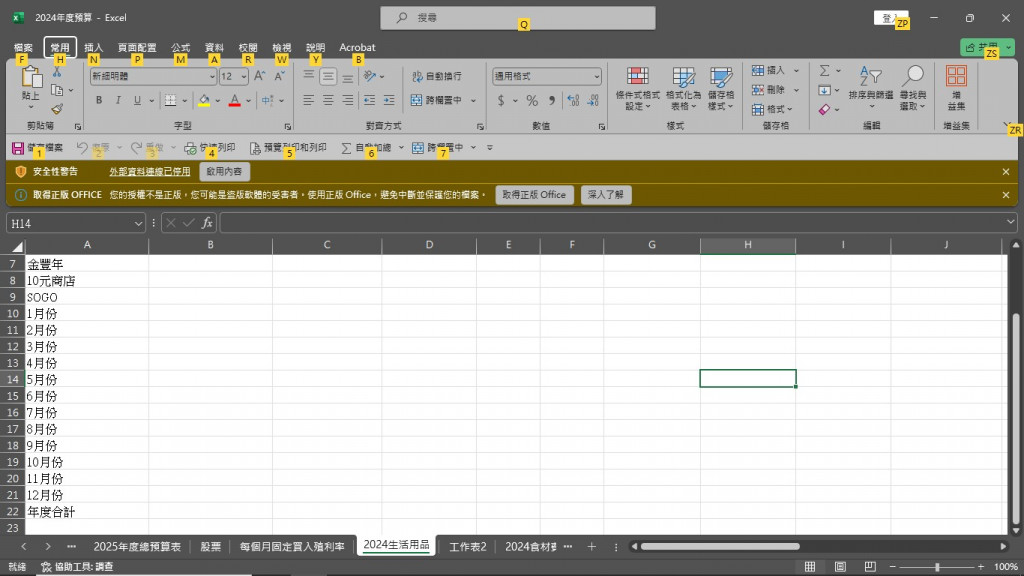Open the Acrobat ribbon tab
The image size is (1024, 576).
(x=357, y=48)
